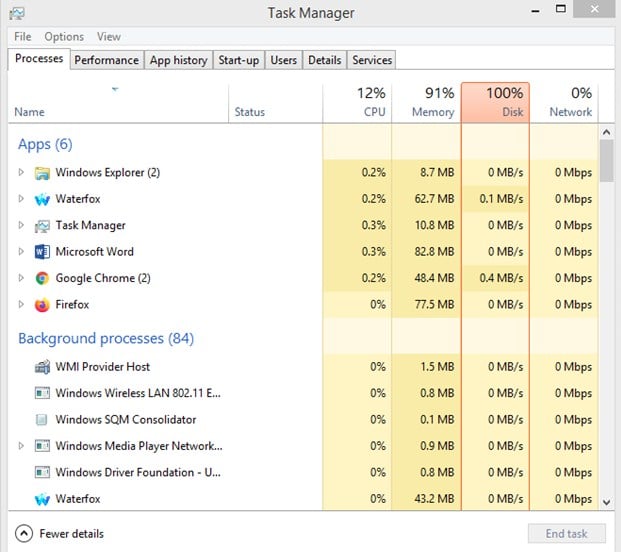The height and width of the screenshot is (552, 621).
Task: Click the Task Manager row icon
Action: [x=42, y=226]
